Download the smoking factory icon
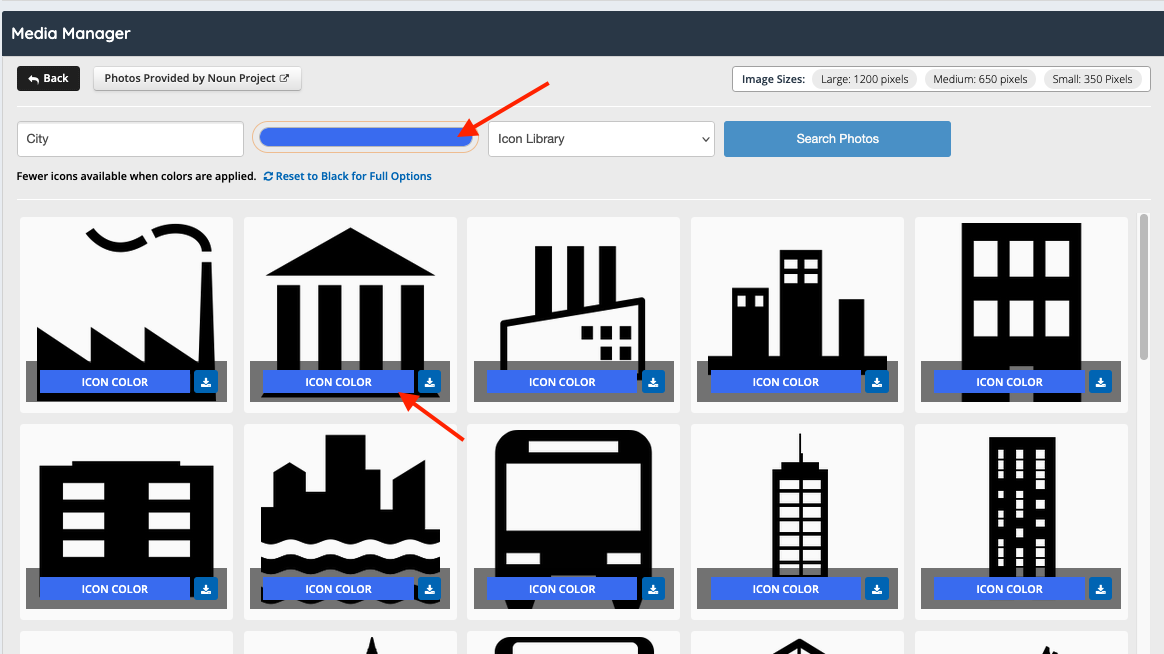The width and height of the screenshot is (1164, 654). 206,382
